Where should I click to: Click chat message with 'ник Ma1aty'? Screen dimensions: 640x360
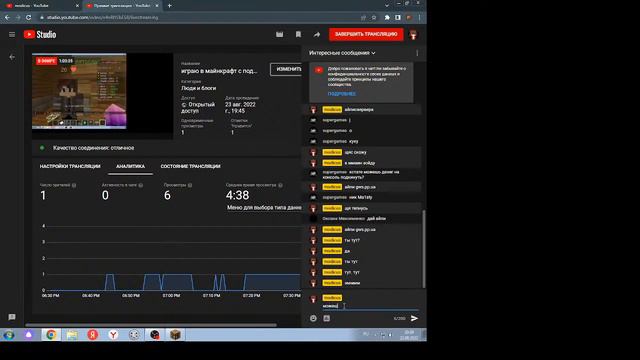pos(363,198)
